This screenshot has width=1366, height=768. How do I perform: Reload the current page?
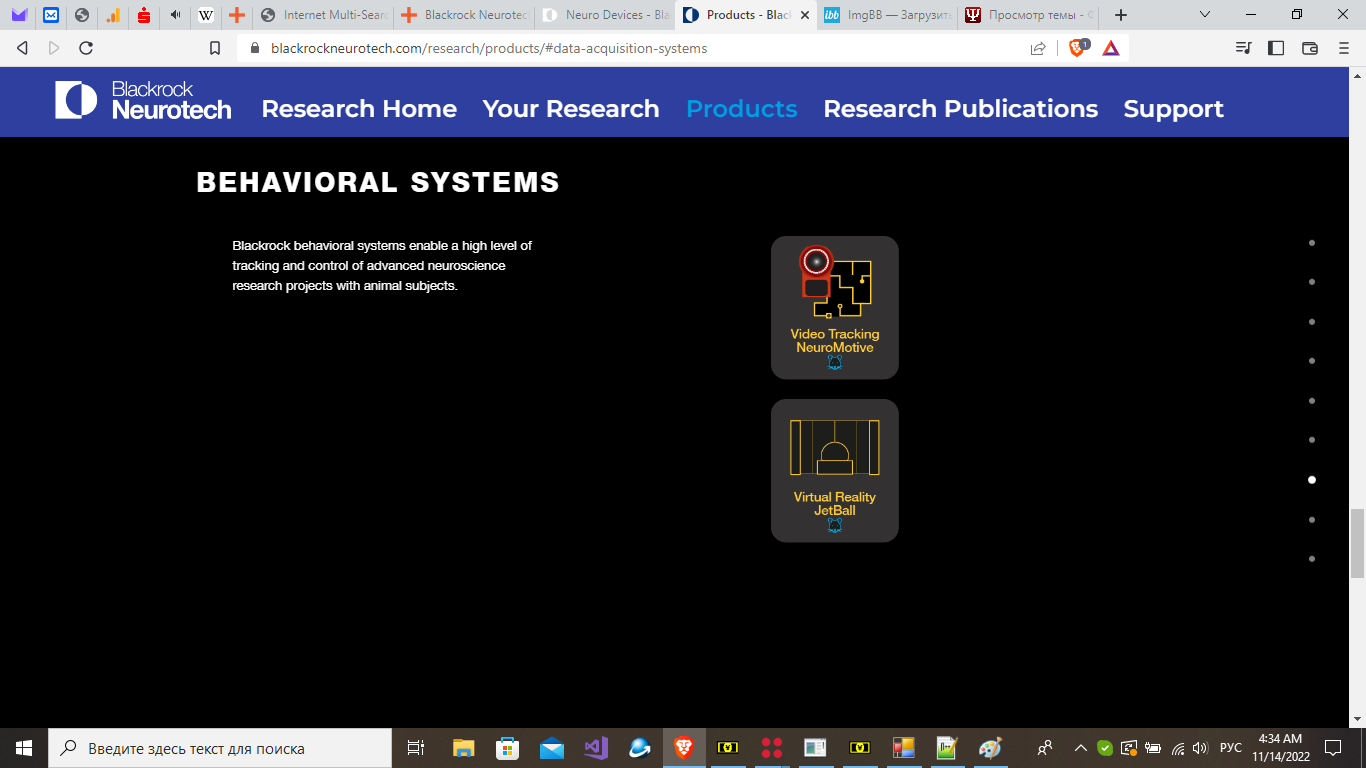click(x=86, y=48)
